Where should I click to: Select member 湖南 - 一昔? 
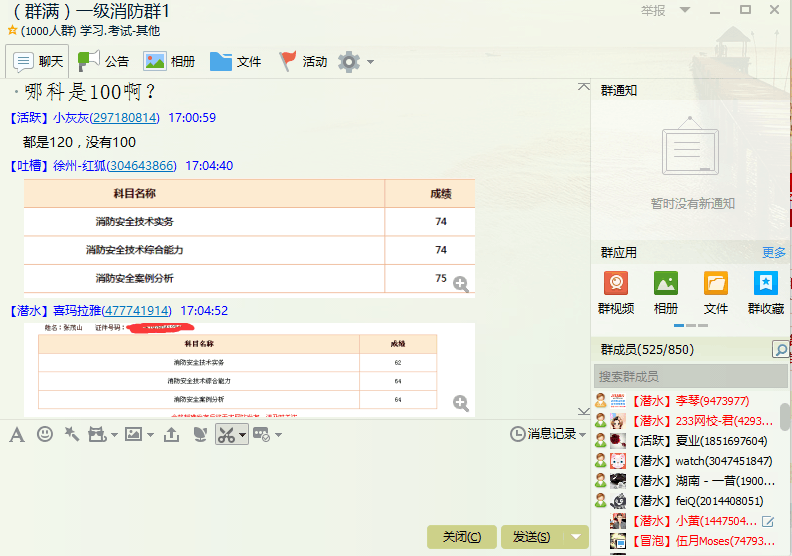click(687, 481)
